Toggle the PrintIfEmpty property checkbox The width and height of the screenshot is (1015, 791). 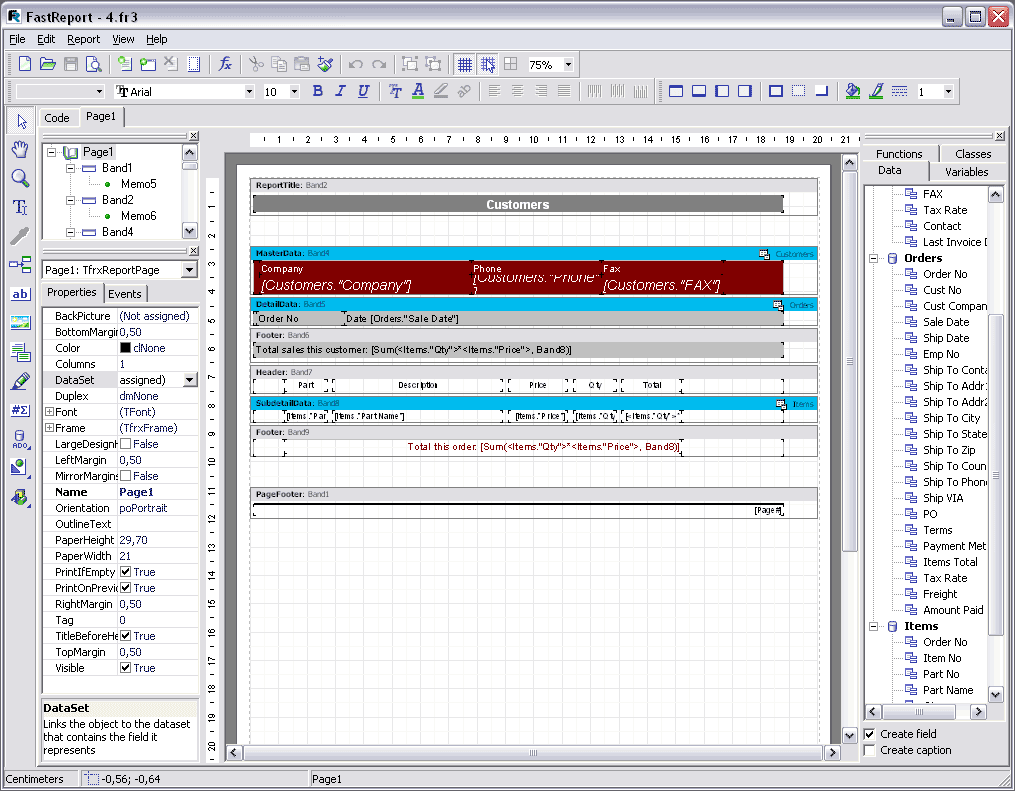[x=125, y=572]
